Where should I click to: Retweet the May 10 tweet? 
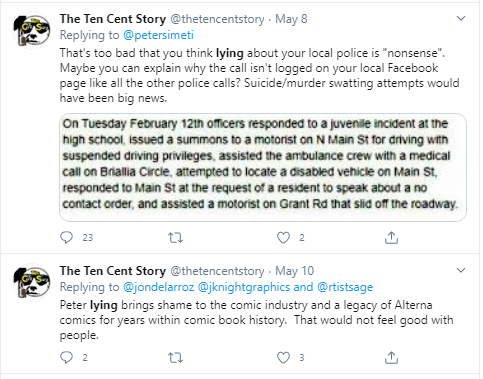tap(175, 358)
